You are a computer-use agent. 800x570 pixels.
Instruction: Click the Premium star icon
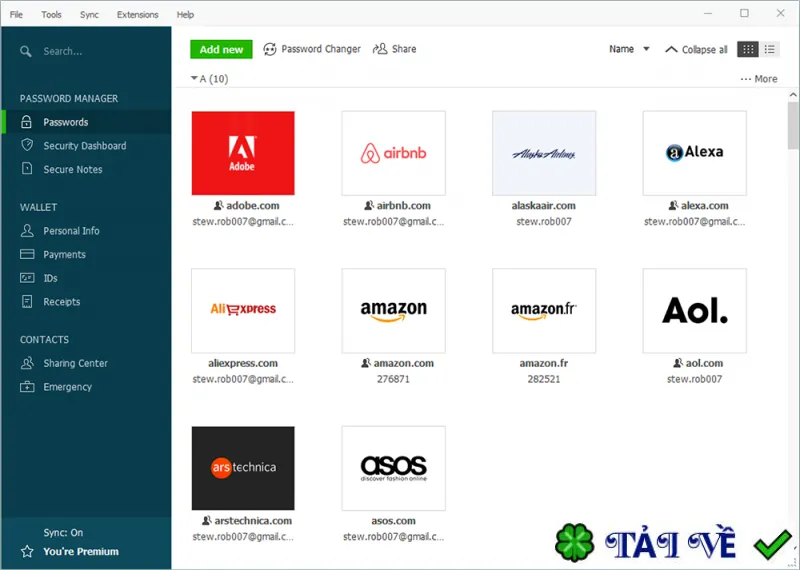click(27, 551)
